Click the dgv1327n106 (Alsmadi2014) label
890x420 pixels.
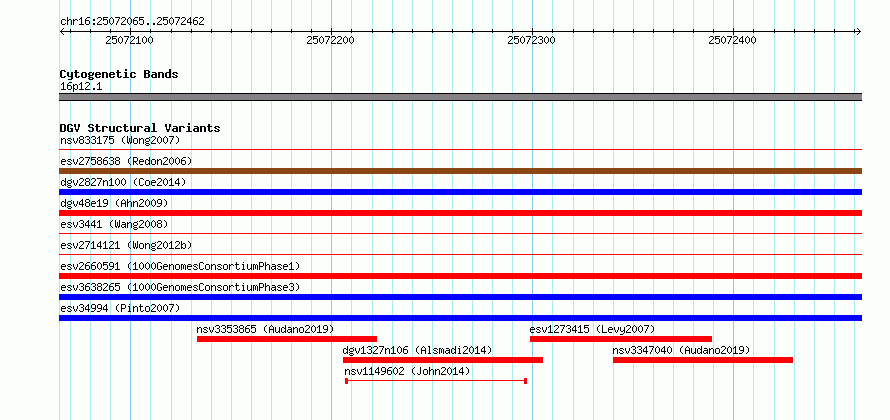pyautogui.click(x=417, y=350)
